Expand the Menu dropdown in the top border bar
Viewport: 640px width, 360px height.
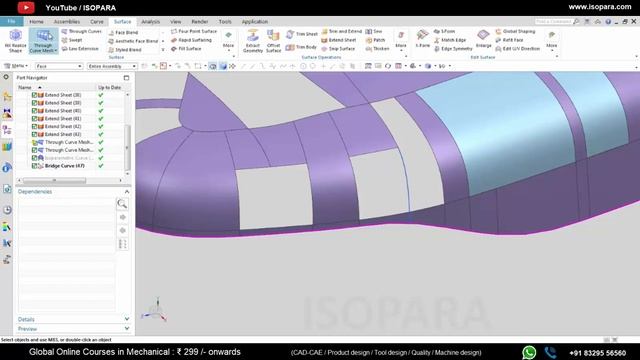pyautogui.click(x=16, y=66)
